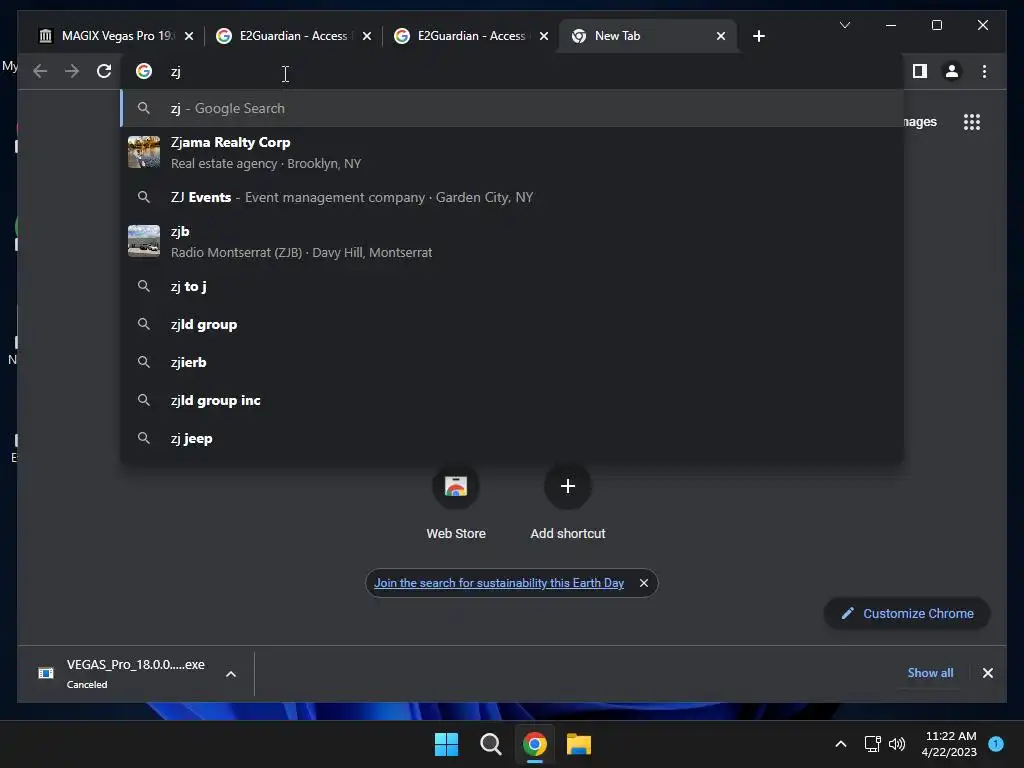
Task: Go forward using the forward arrow
Action: [x=72, y=71]
